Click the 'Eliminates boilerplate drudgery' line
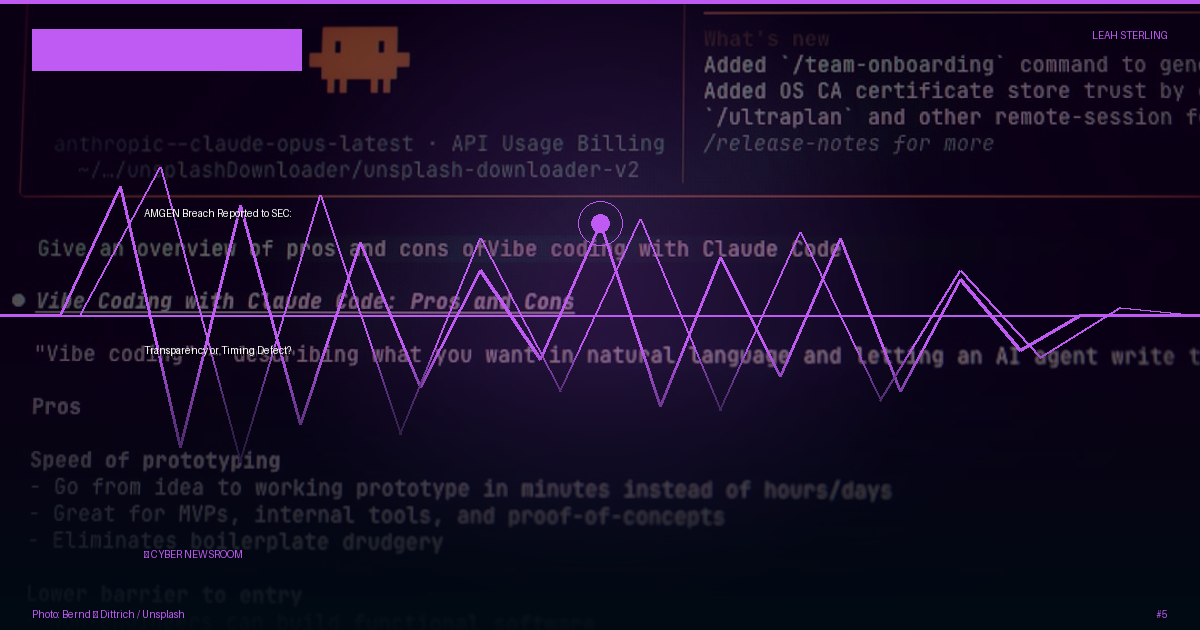1200x630 pixels. tap(236, 543)
